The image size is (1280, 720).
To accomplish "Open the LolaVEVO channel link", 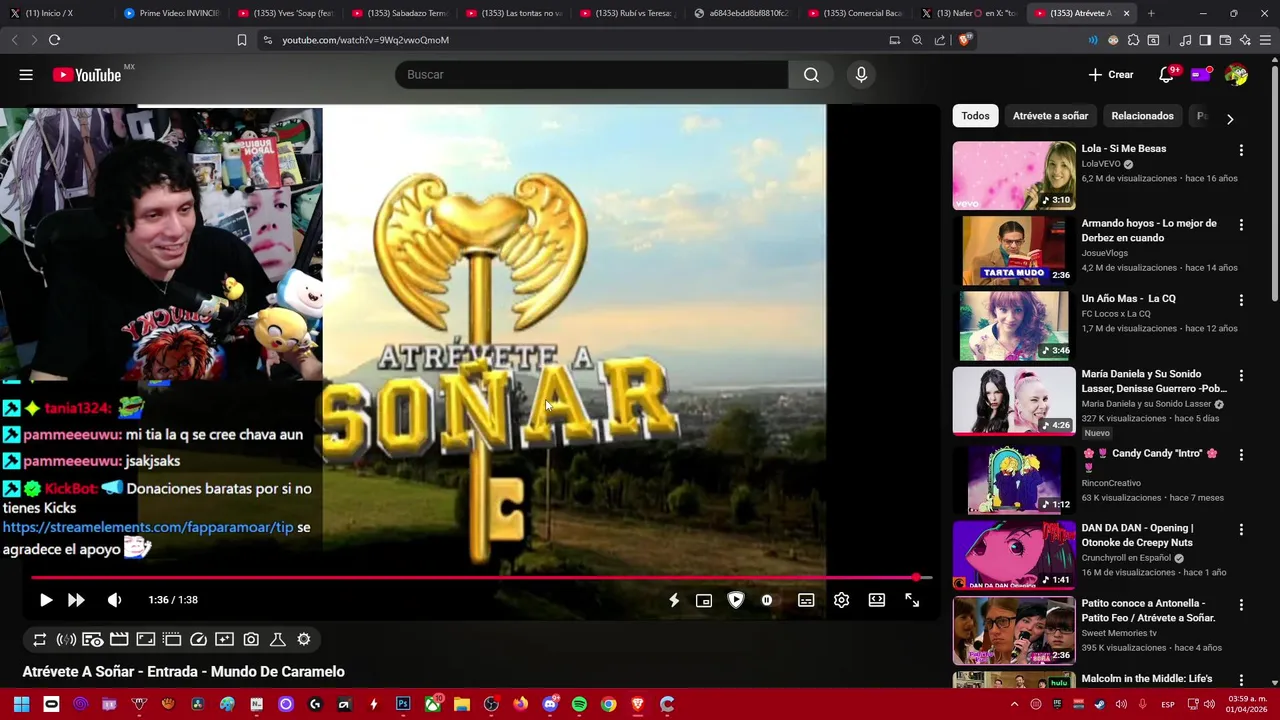I will [x=1101, y=164].
